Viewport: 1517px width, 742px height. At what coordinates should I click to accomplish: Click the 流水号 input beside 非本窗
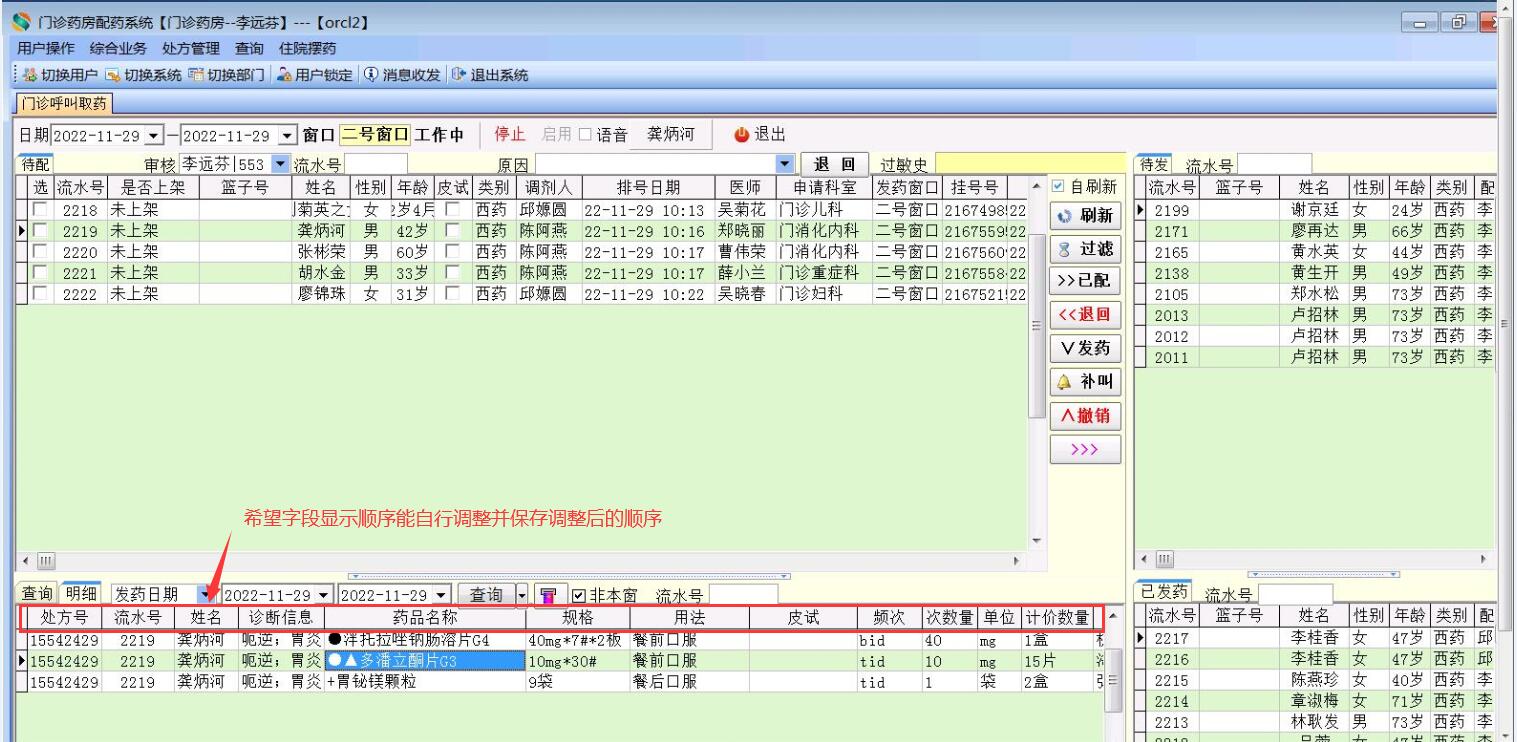[742, 595]
